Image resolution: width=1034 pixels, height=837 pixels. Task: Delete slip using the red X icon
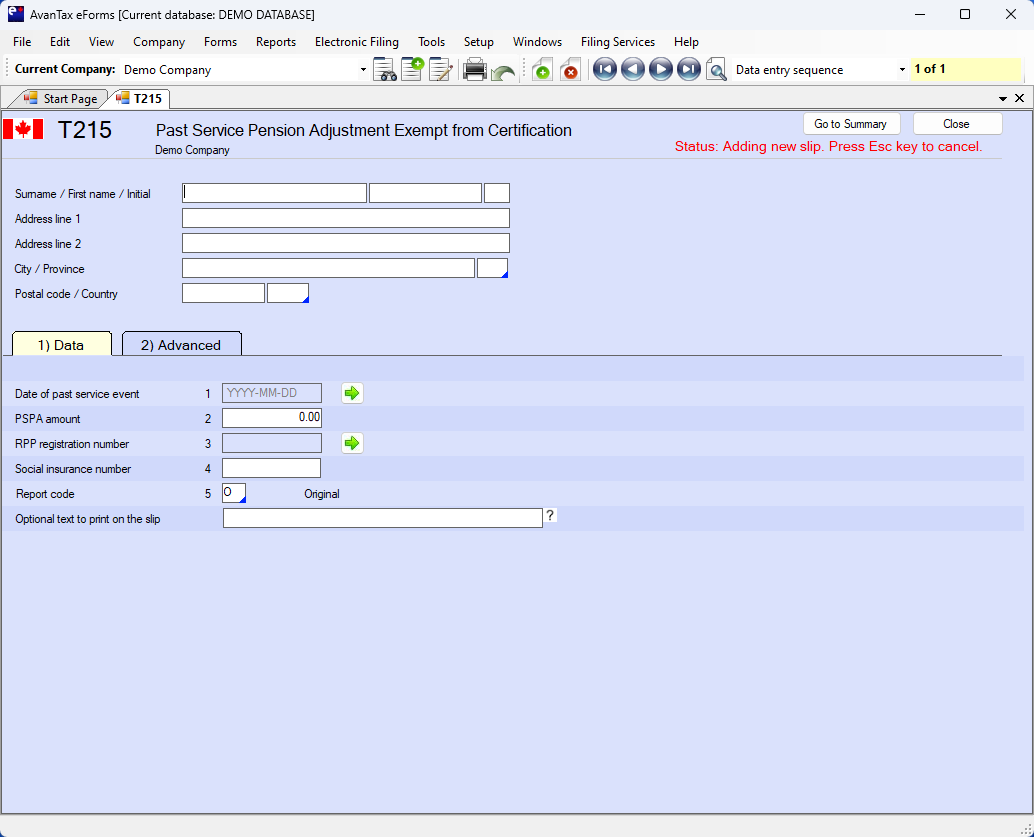tap(570, 70)
